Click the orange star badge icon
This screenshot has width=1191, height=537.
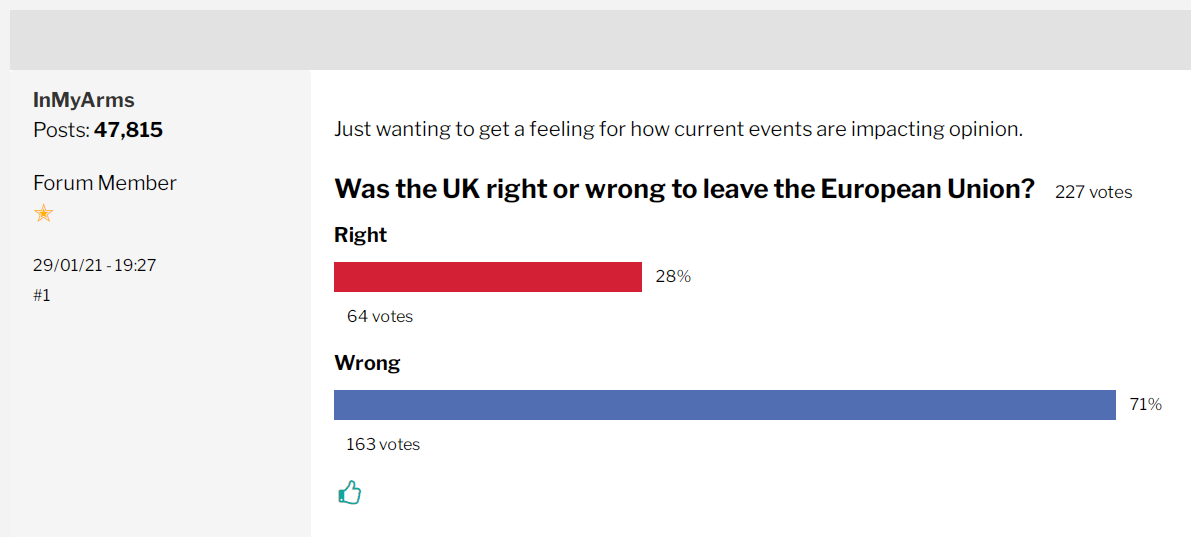(43, 213)
